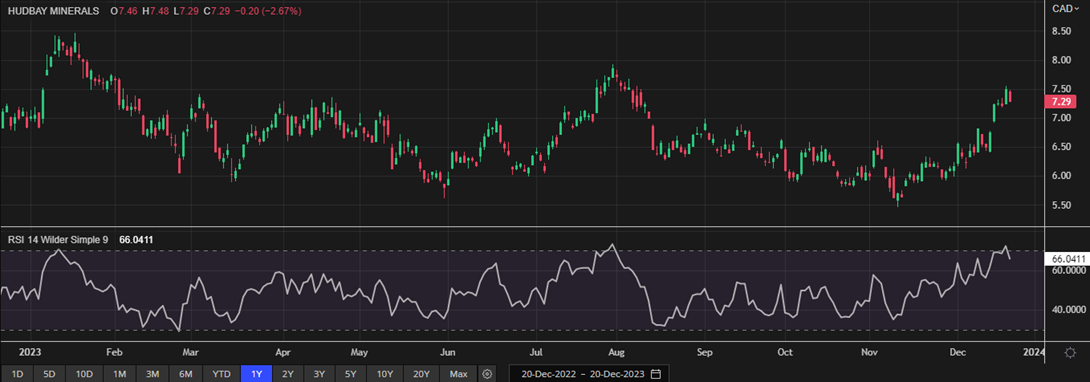Click the 8.50 price axis label
Image resolution: width=1090 pixels, height=382 pixels.
1060,31
